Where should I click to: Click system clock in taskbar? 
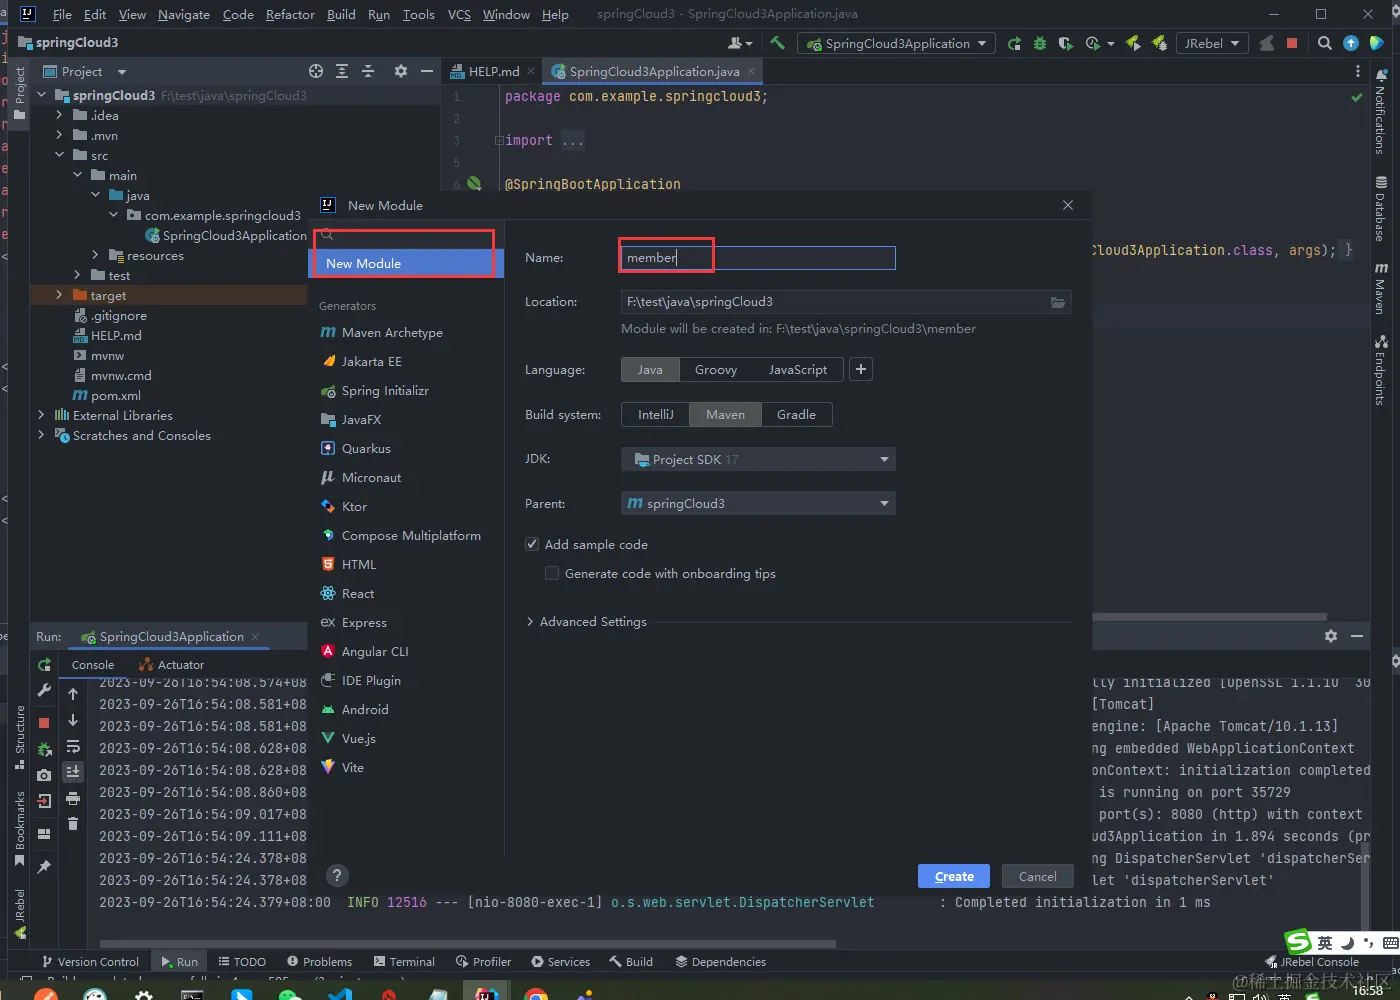[1367, 991]
